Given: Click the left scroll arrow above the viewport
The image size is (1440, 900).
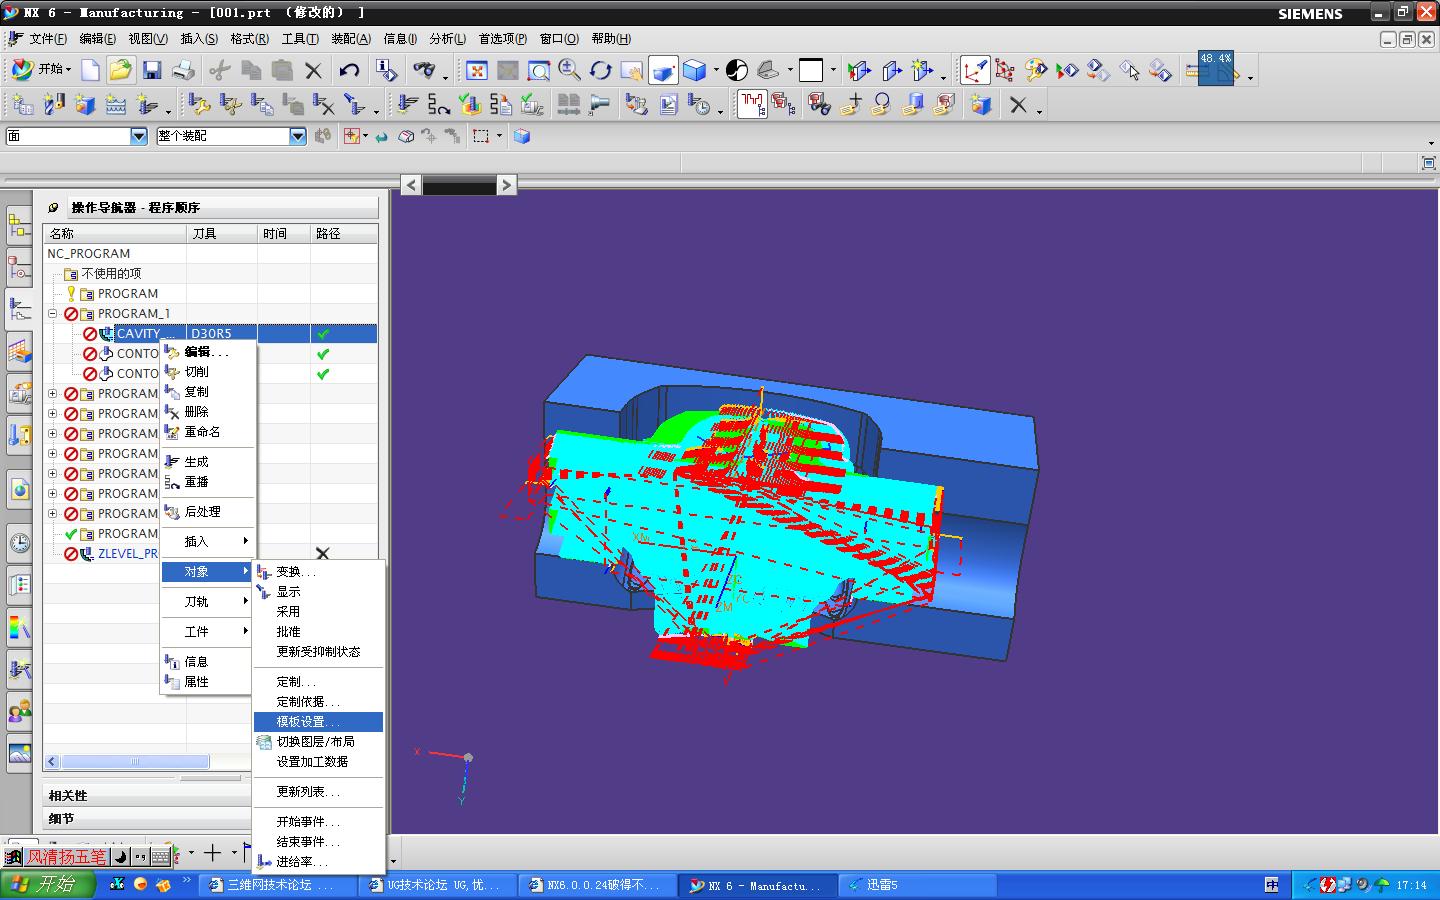Looking at the screenshot, I should (411, 184).
